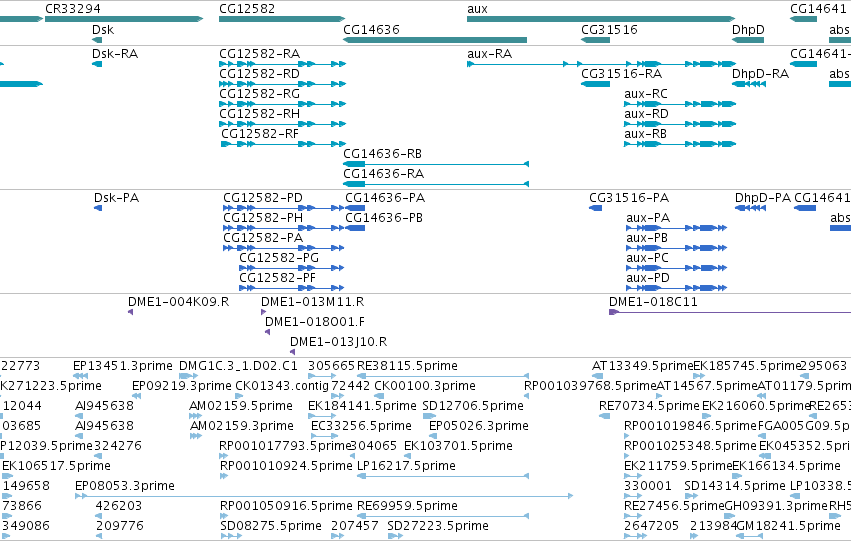Click EST LP16217.5prime
Screen dimensions: 851x541
coord(406,467)
